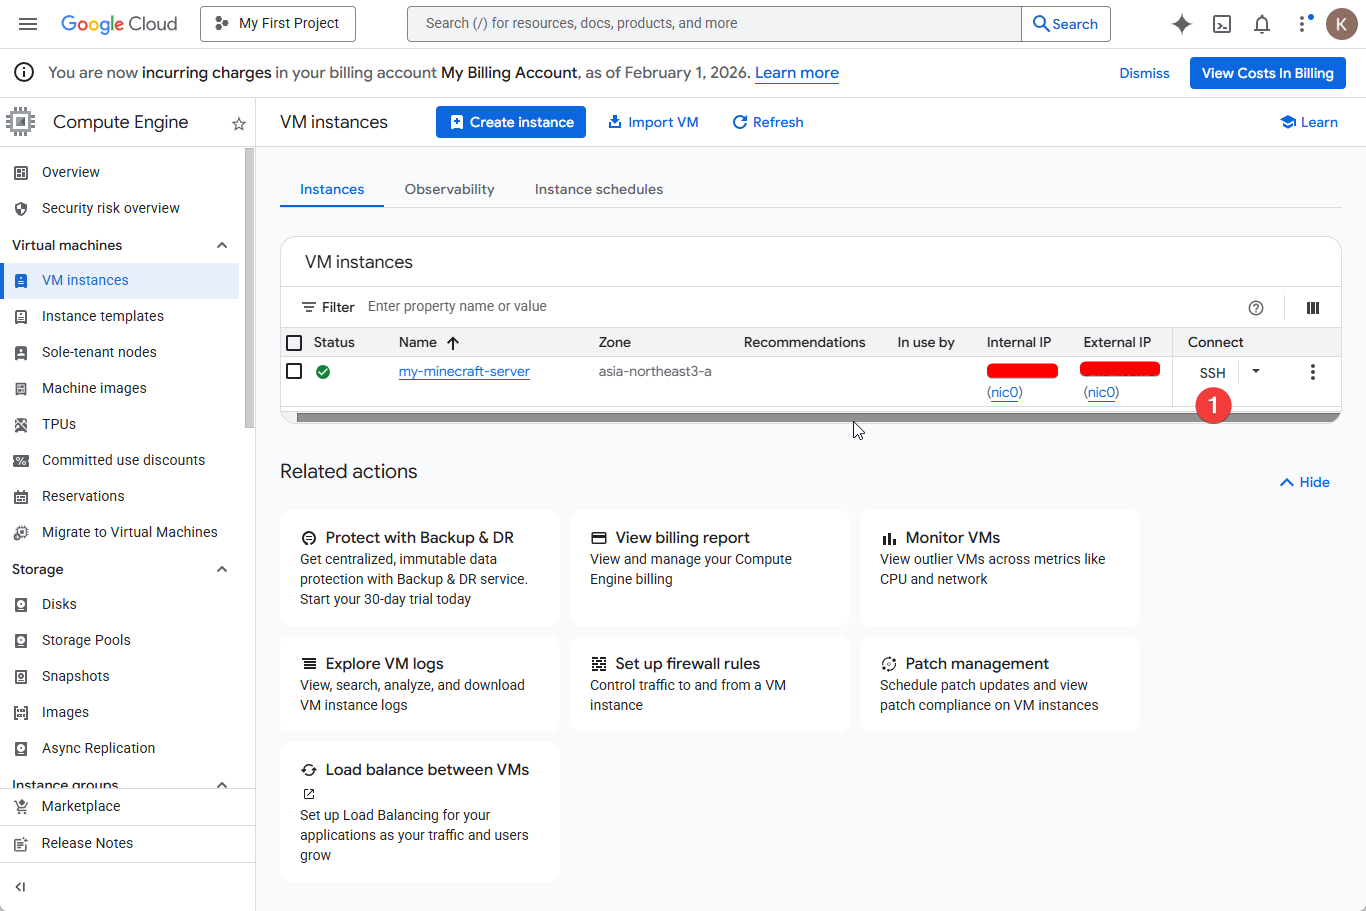Click the Google Cloud logo
Screen dimensions: 1366x911
(x=119, y=24)
